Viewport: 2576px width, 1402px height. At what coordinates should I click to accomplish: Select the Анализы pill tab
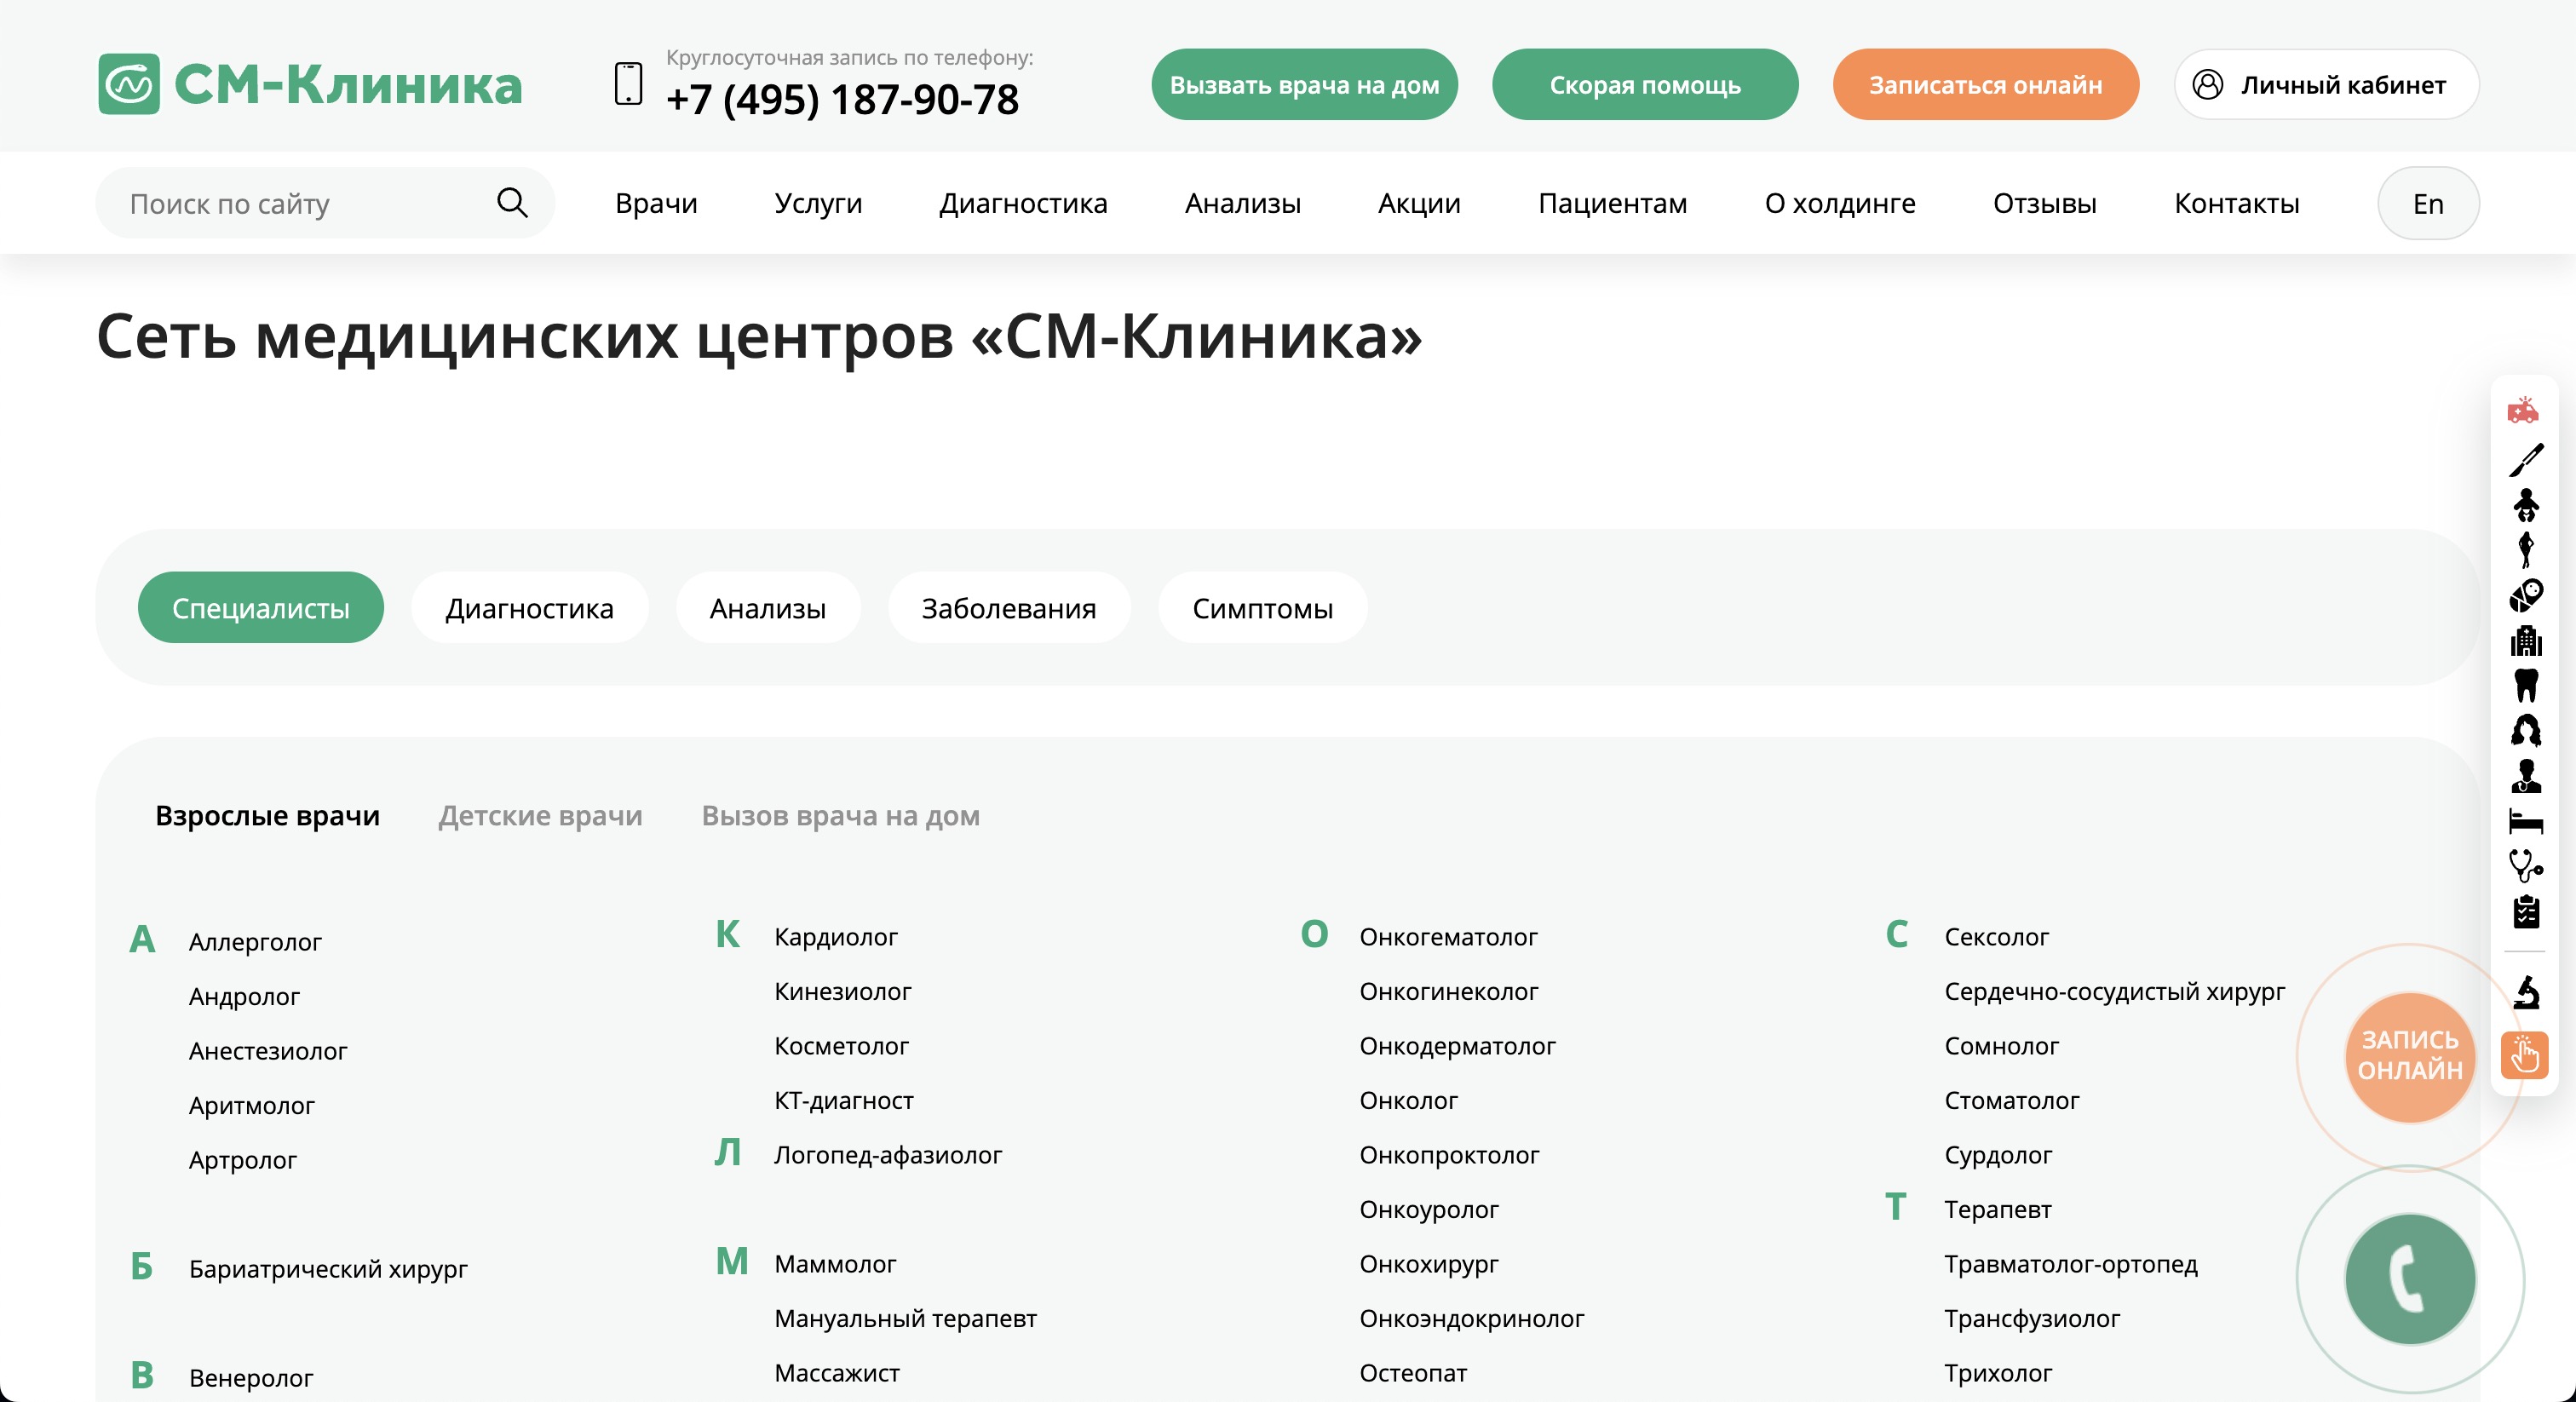[767, 608]
